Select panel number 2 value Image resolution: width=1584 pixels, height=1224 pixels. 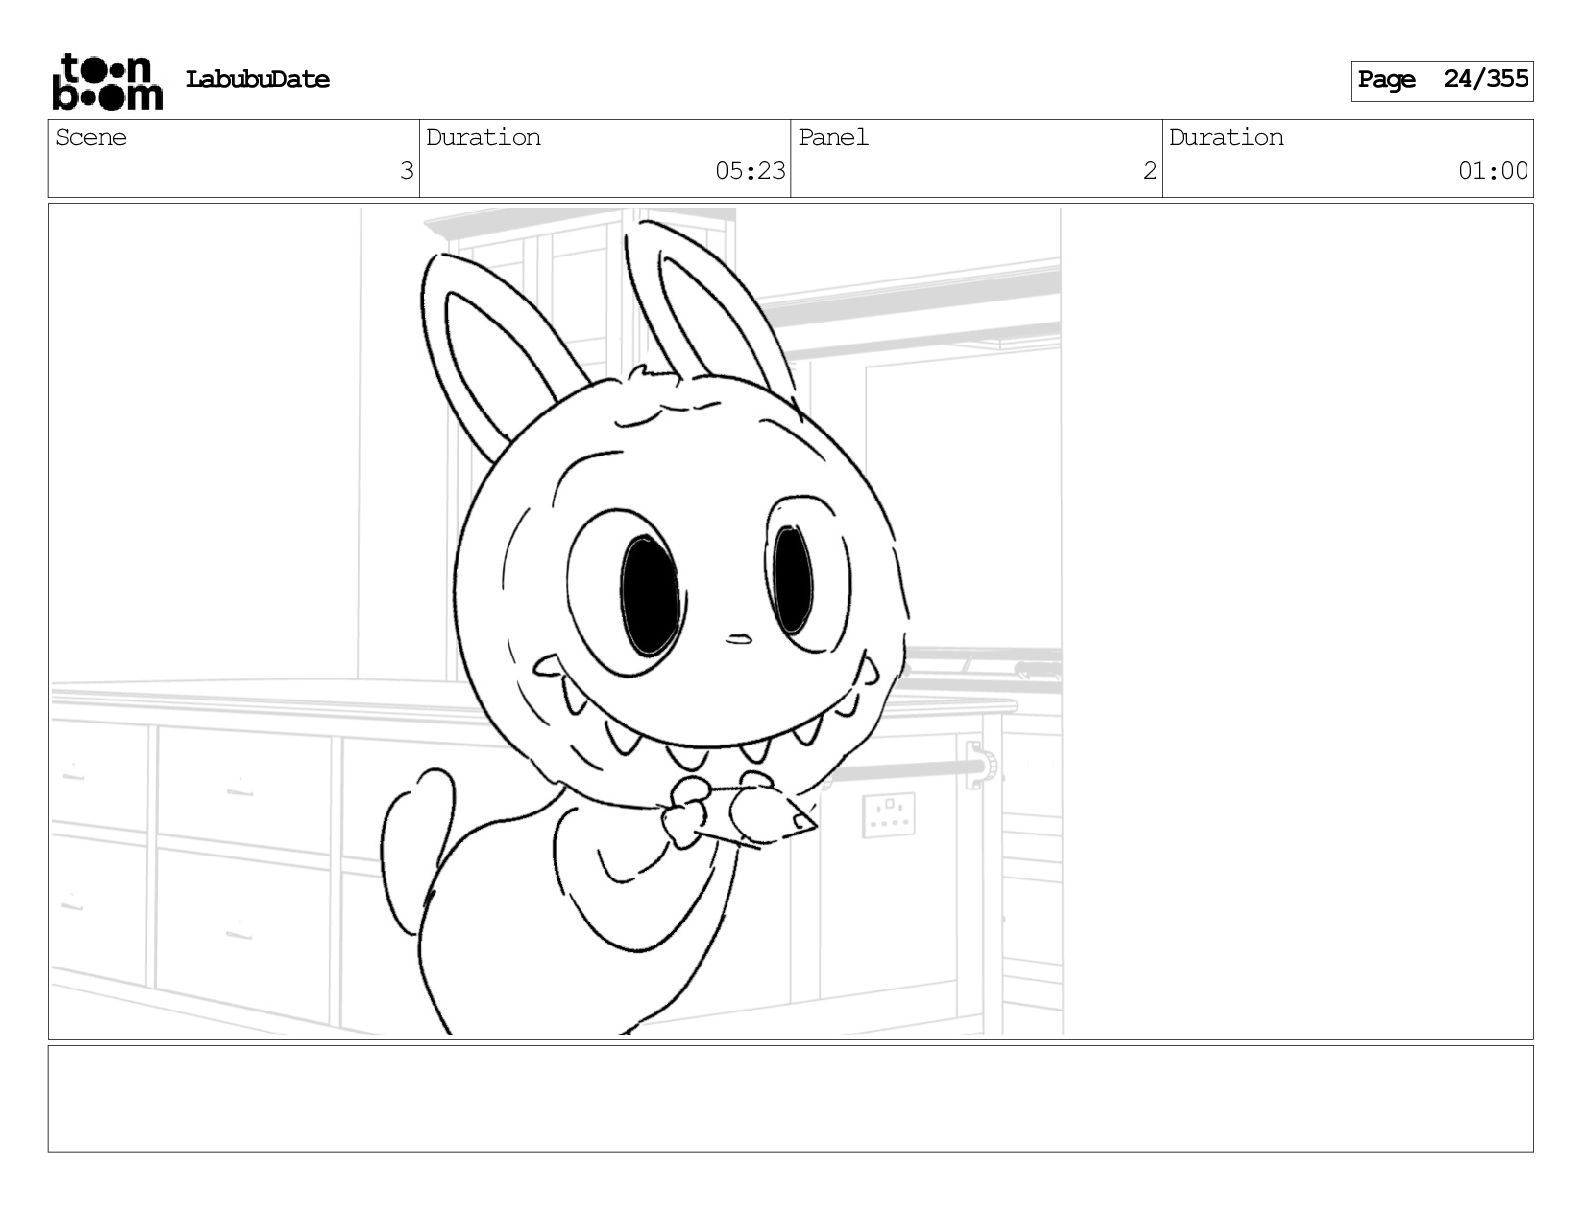pyautogui.click(x=1150, y=171)
